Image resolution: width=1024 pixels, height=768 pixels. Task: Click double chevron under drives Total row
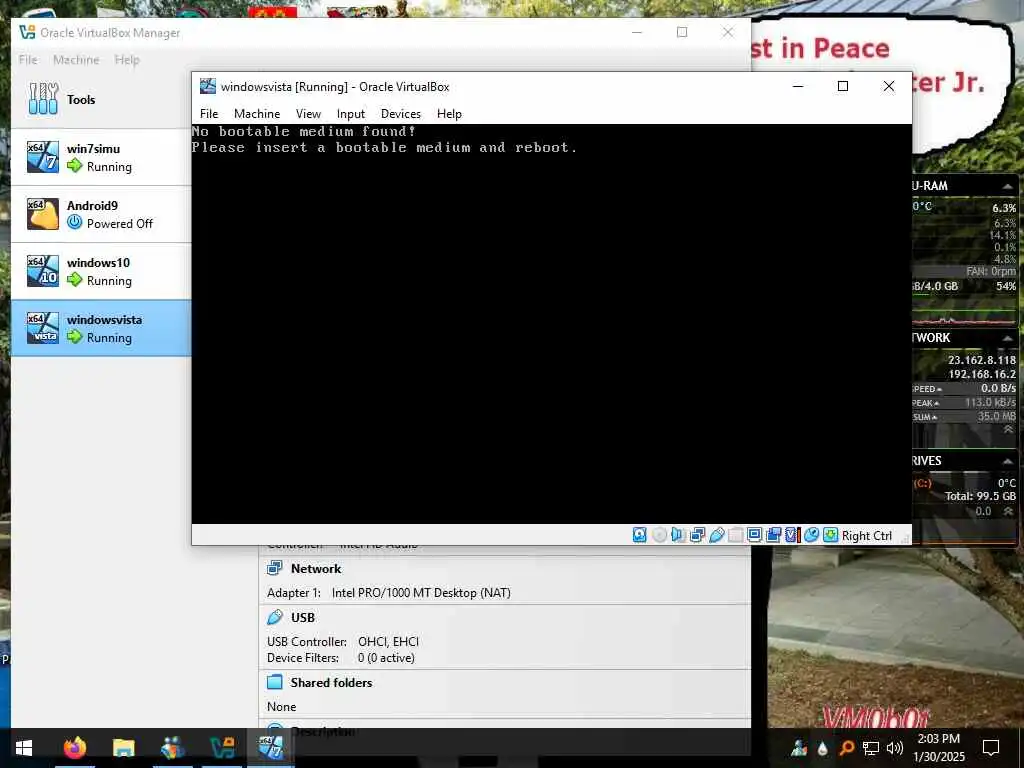pos(1008,511)
